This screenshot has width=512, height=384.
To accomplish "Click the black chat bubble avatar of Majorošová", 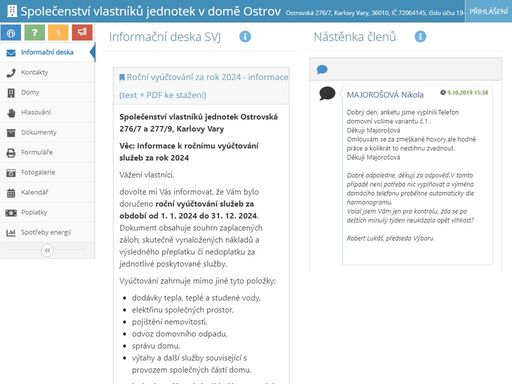I will tap(327, 93).
